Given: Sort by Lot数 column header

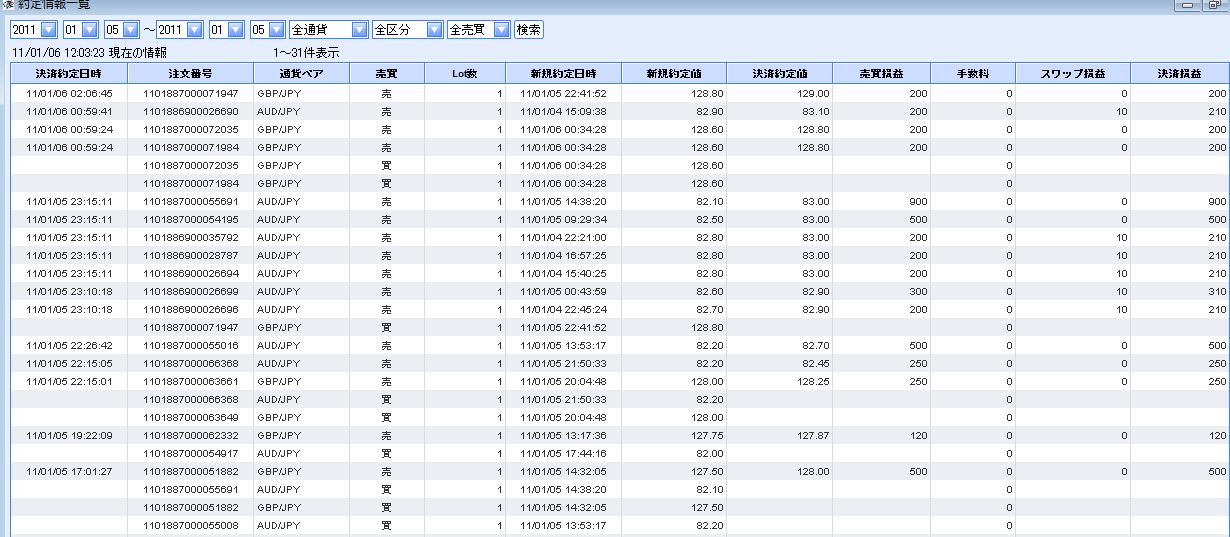Looking at the screenshot, I should [x=464, y=74].
